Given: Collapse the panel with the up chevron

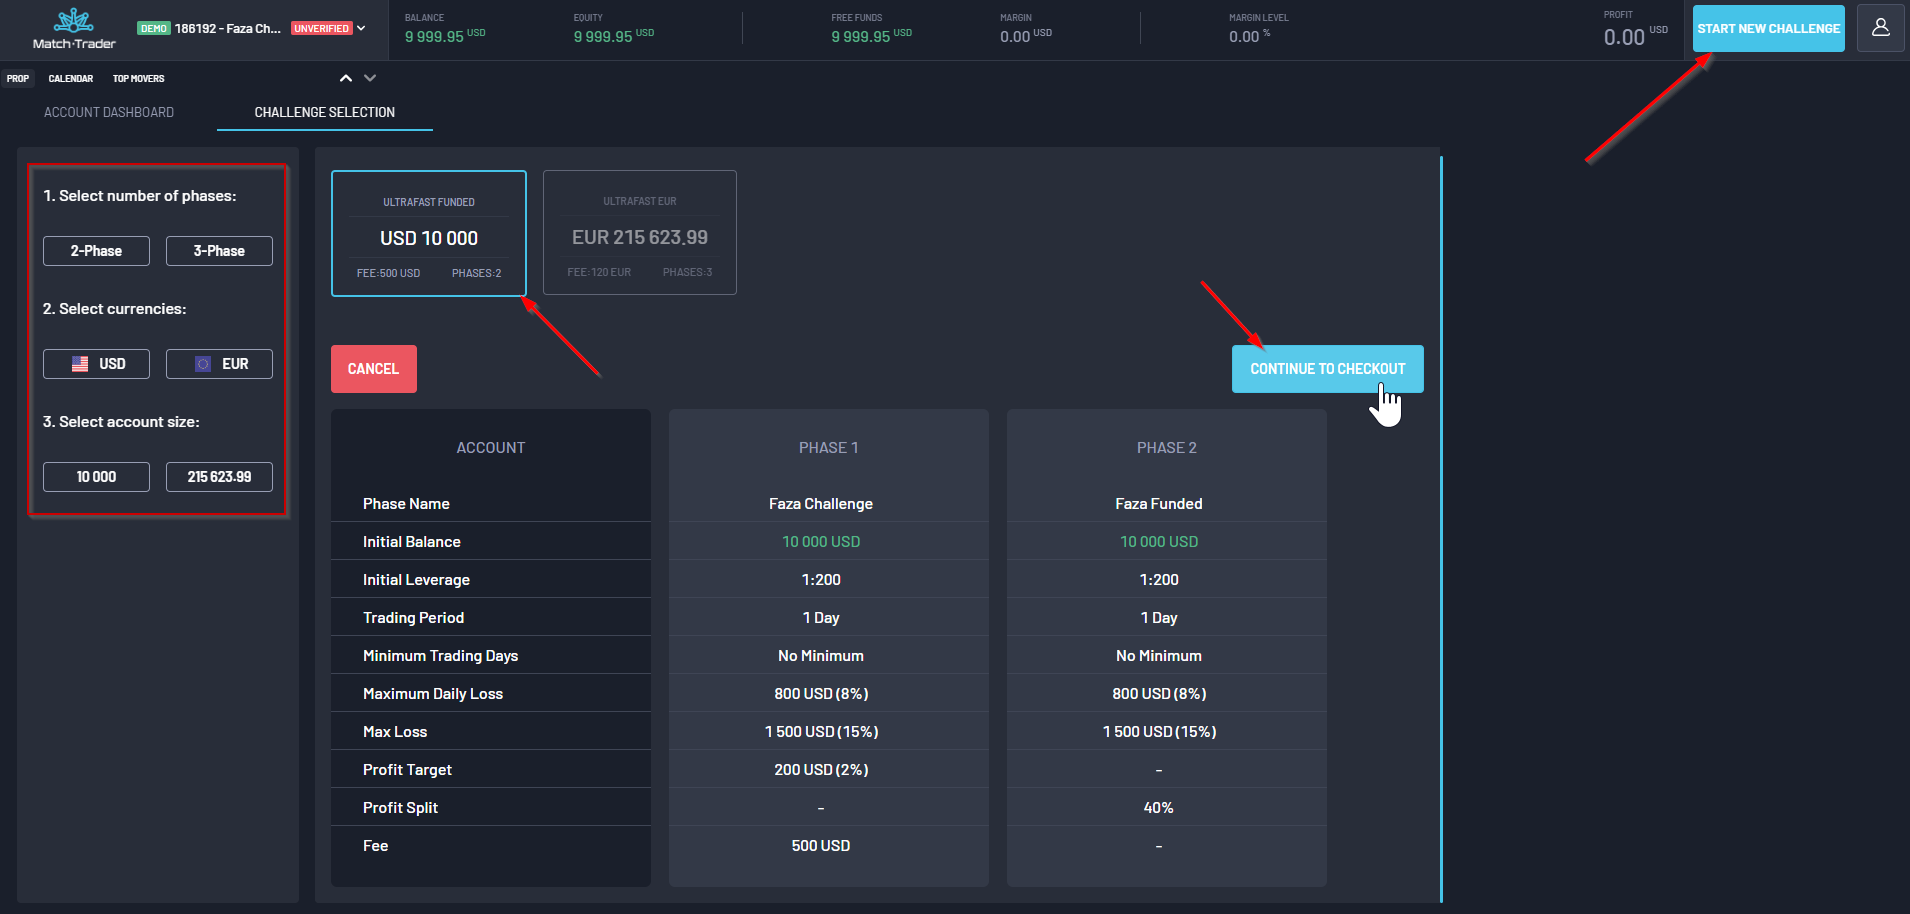Looking at the screenshot, I should [345, 77].
